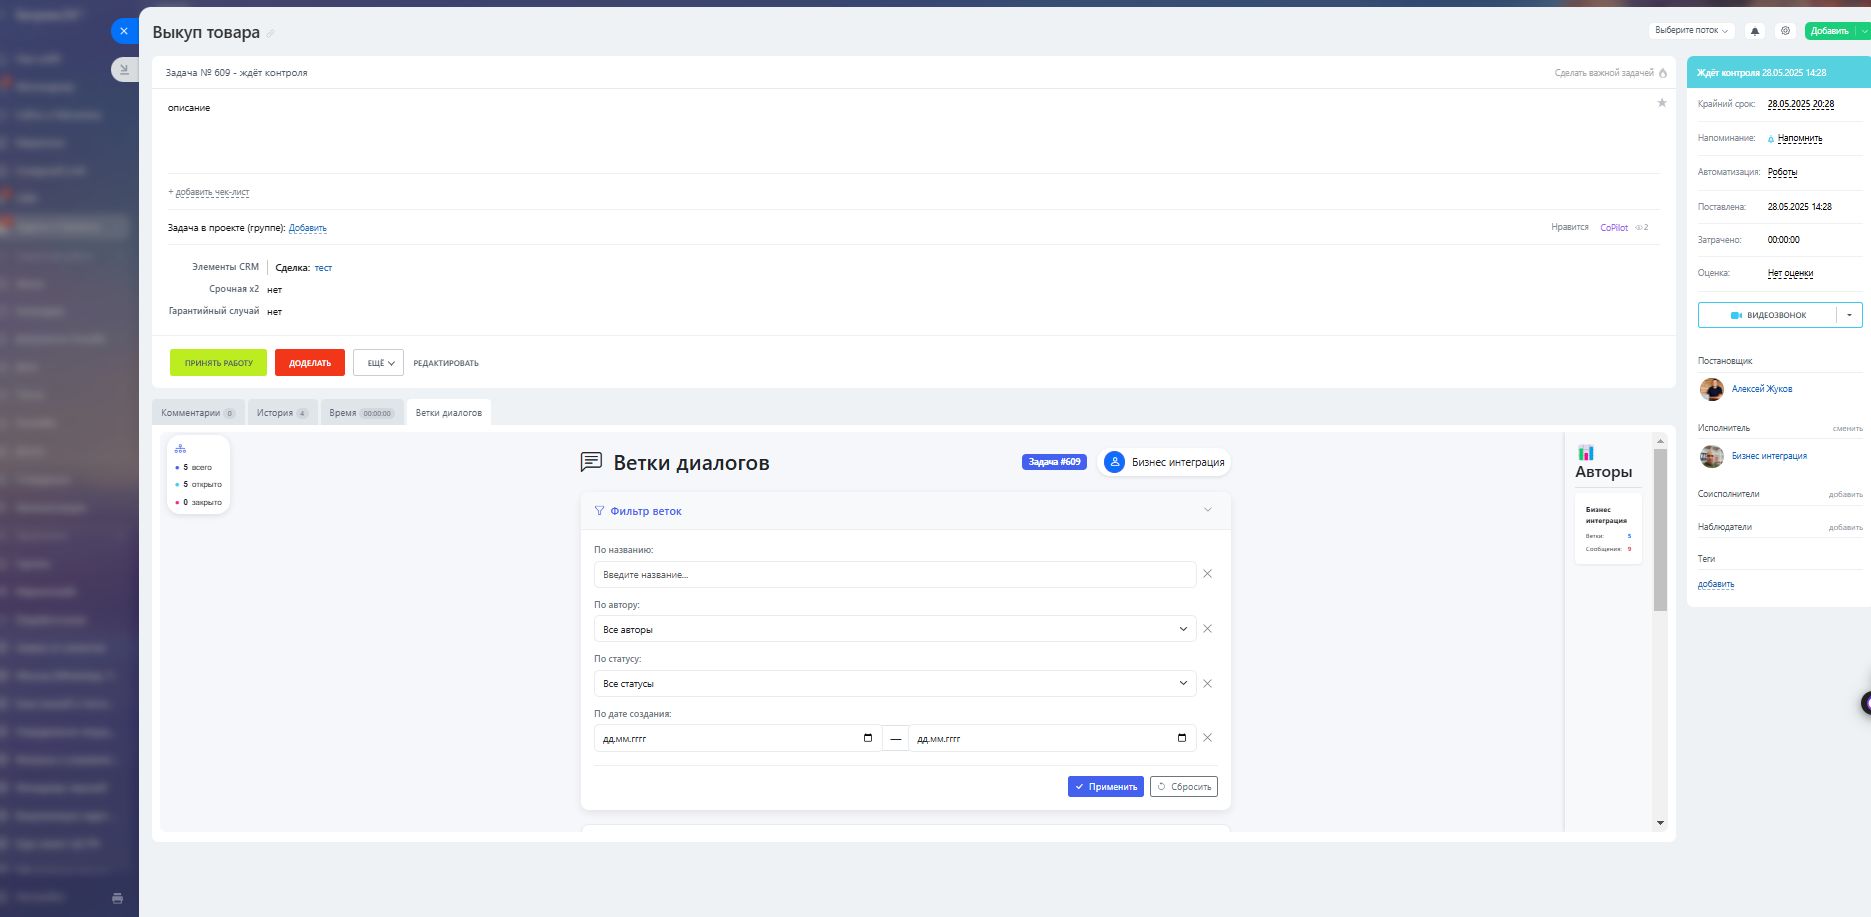The image size is (1871, 917).
Task: Open the arrow next to 'Видеозвонок' button
Action: point(1849,315)
